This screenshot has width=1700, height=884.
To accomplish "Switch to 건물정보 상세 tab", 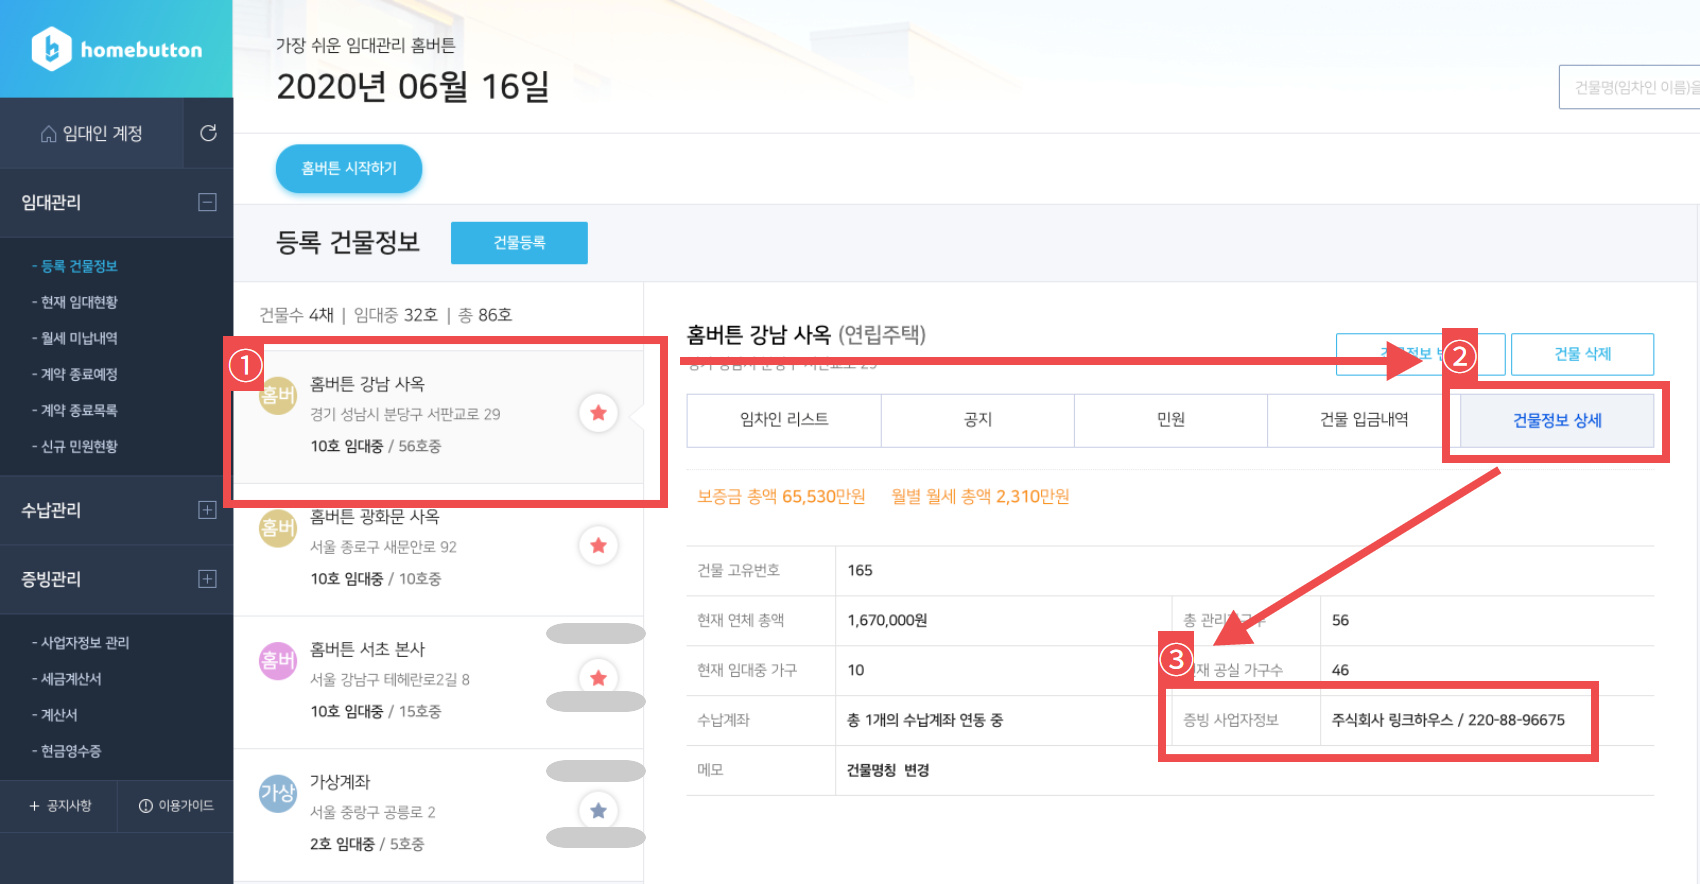I will coord(1557,420).
